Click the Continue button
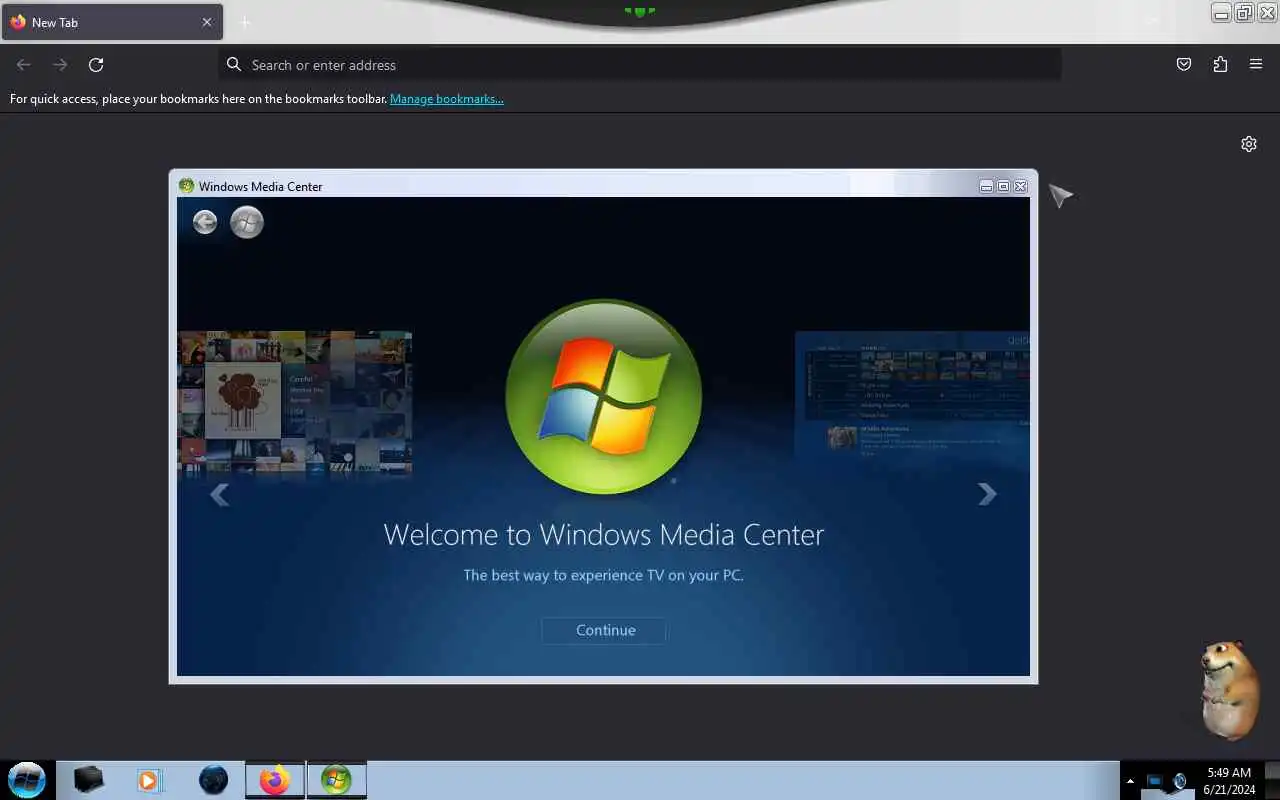Screen dimensions: 1280x800 (x=604, y=630)
